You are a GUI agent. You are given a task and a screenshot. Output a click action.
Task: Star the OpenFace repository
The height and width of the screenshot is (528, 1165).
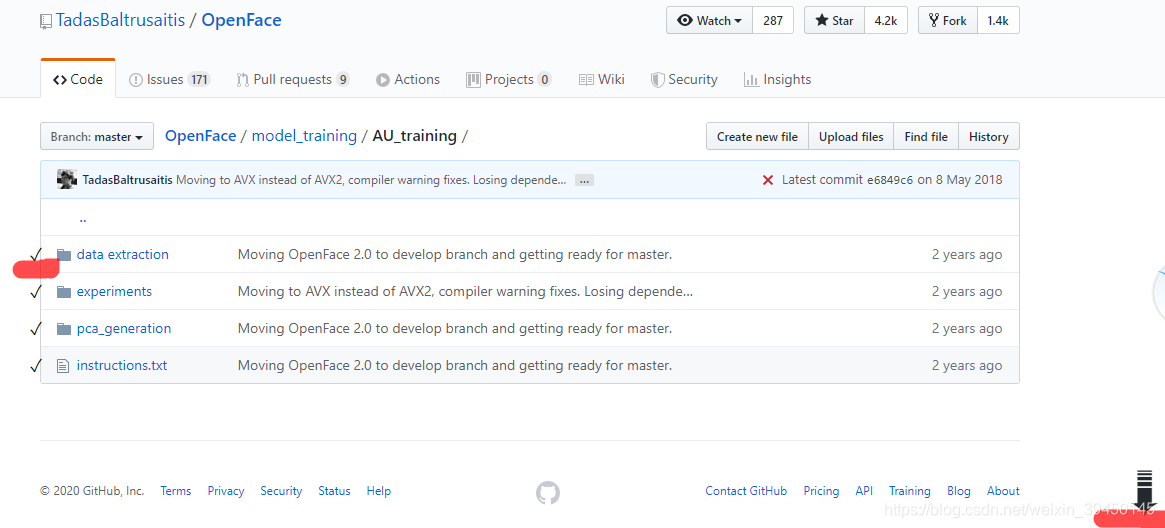tap(834, 21)
